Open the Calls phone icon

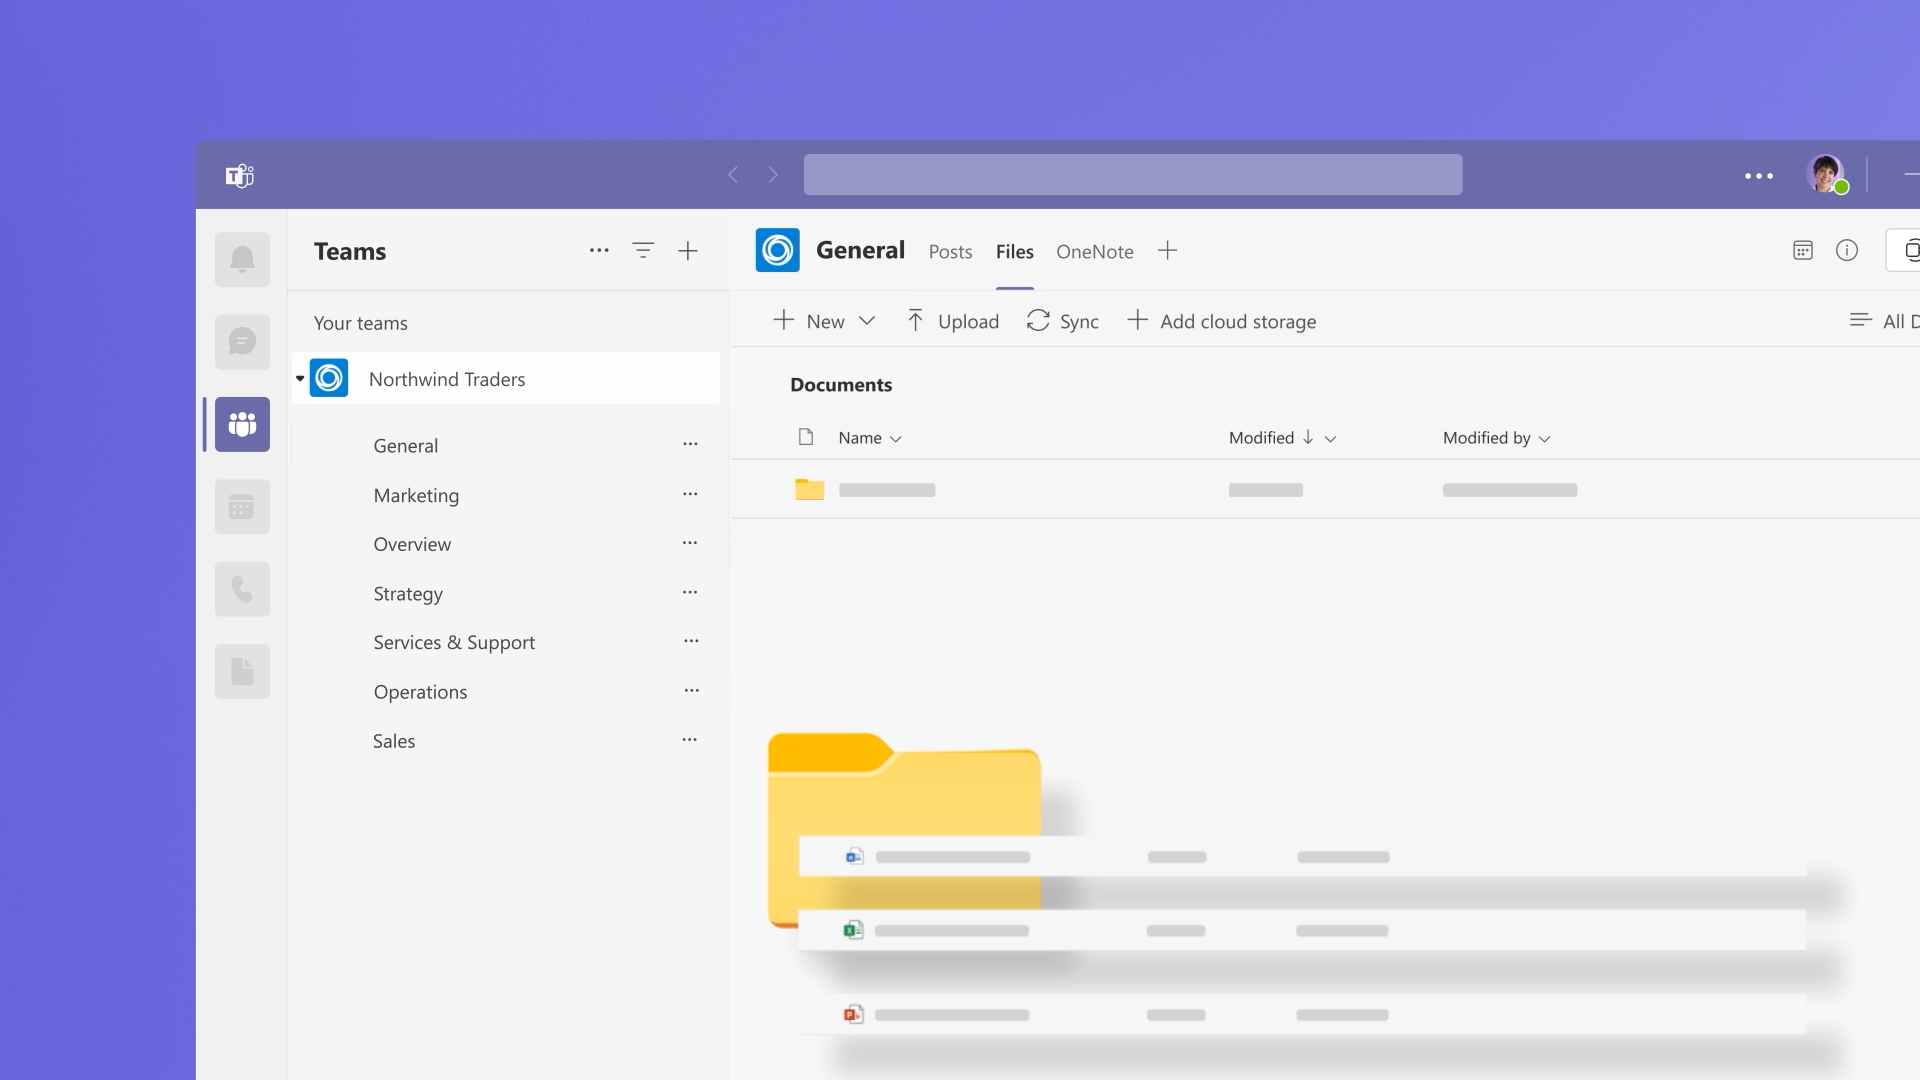click(x=242, y=589)
